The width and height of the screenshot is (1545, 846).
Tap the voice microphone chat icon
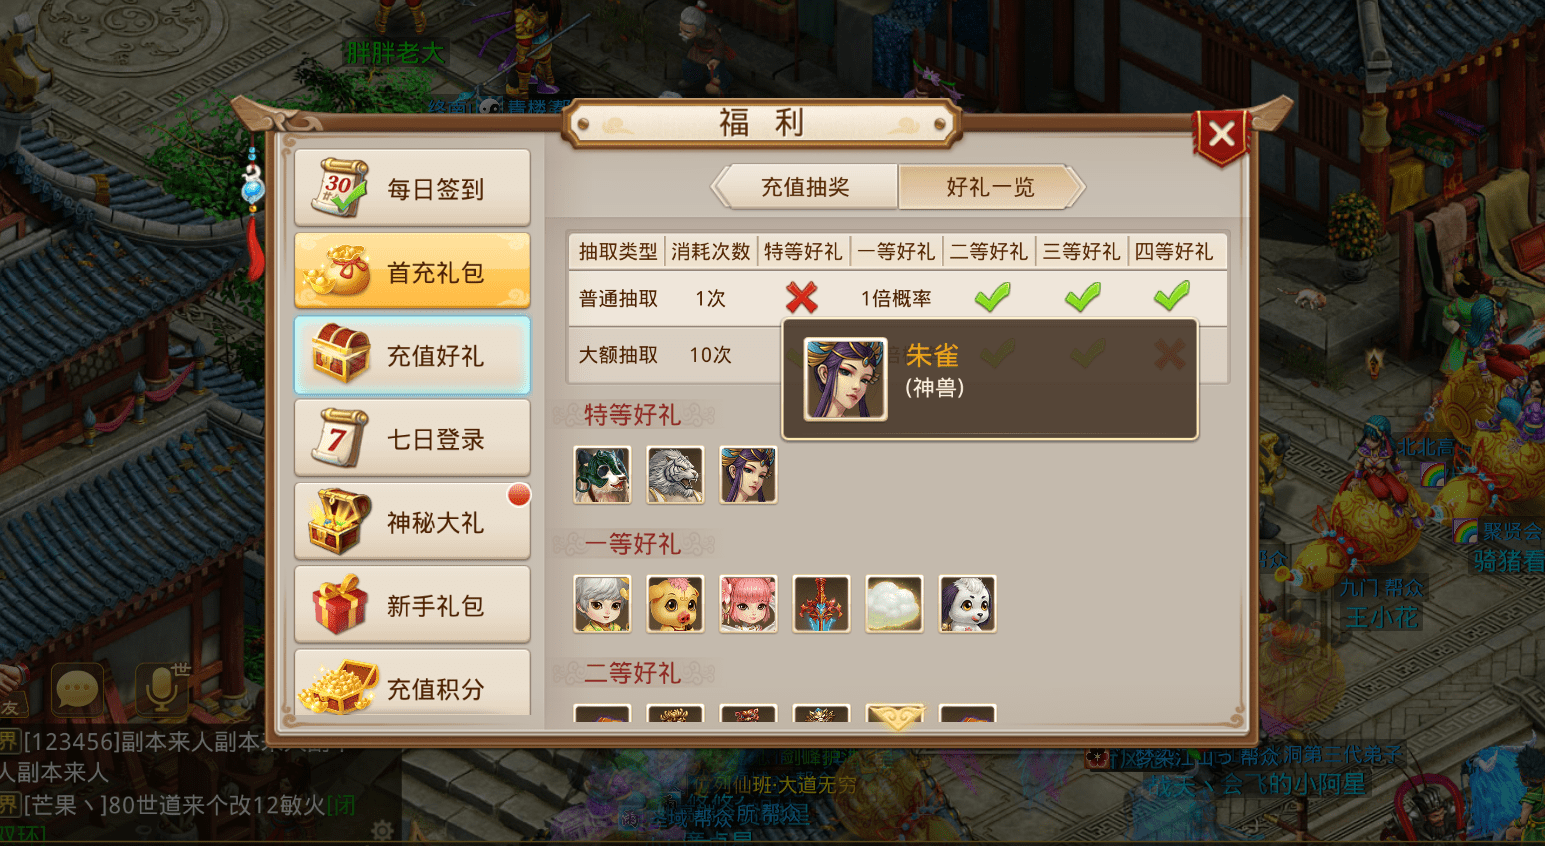click(x=161, y=689)
